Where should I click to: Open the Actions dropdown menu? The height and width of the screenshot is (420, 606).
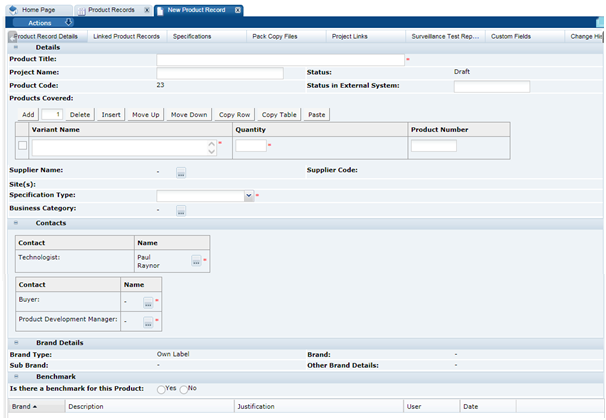[x=43, y=22]
